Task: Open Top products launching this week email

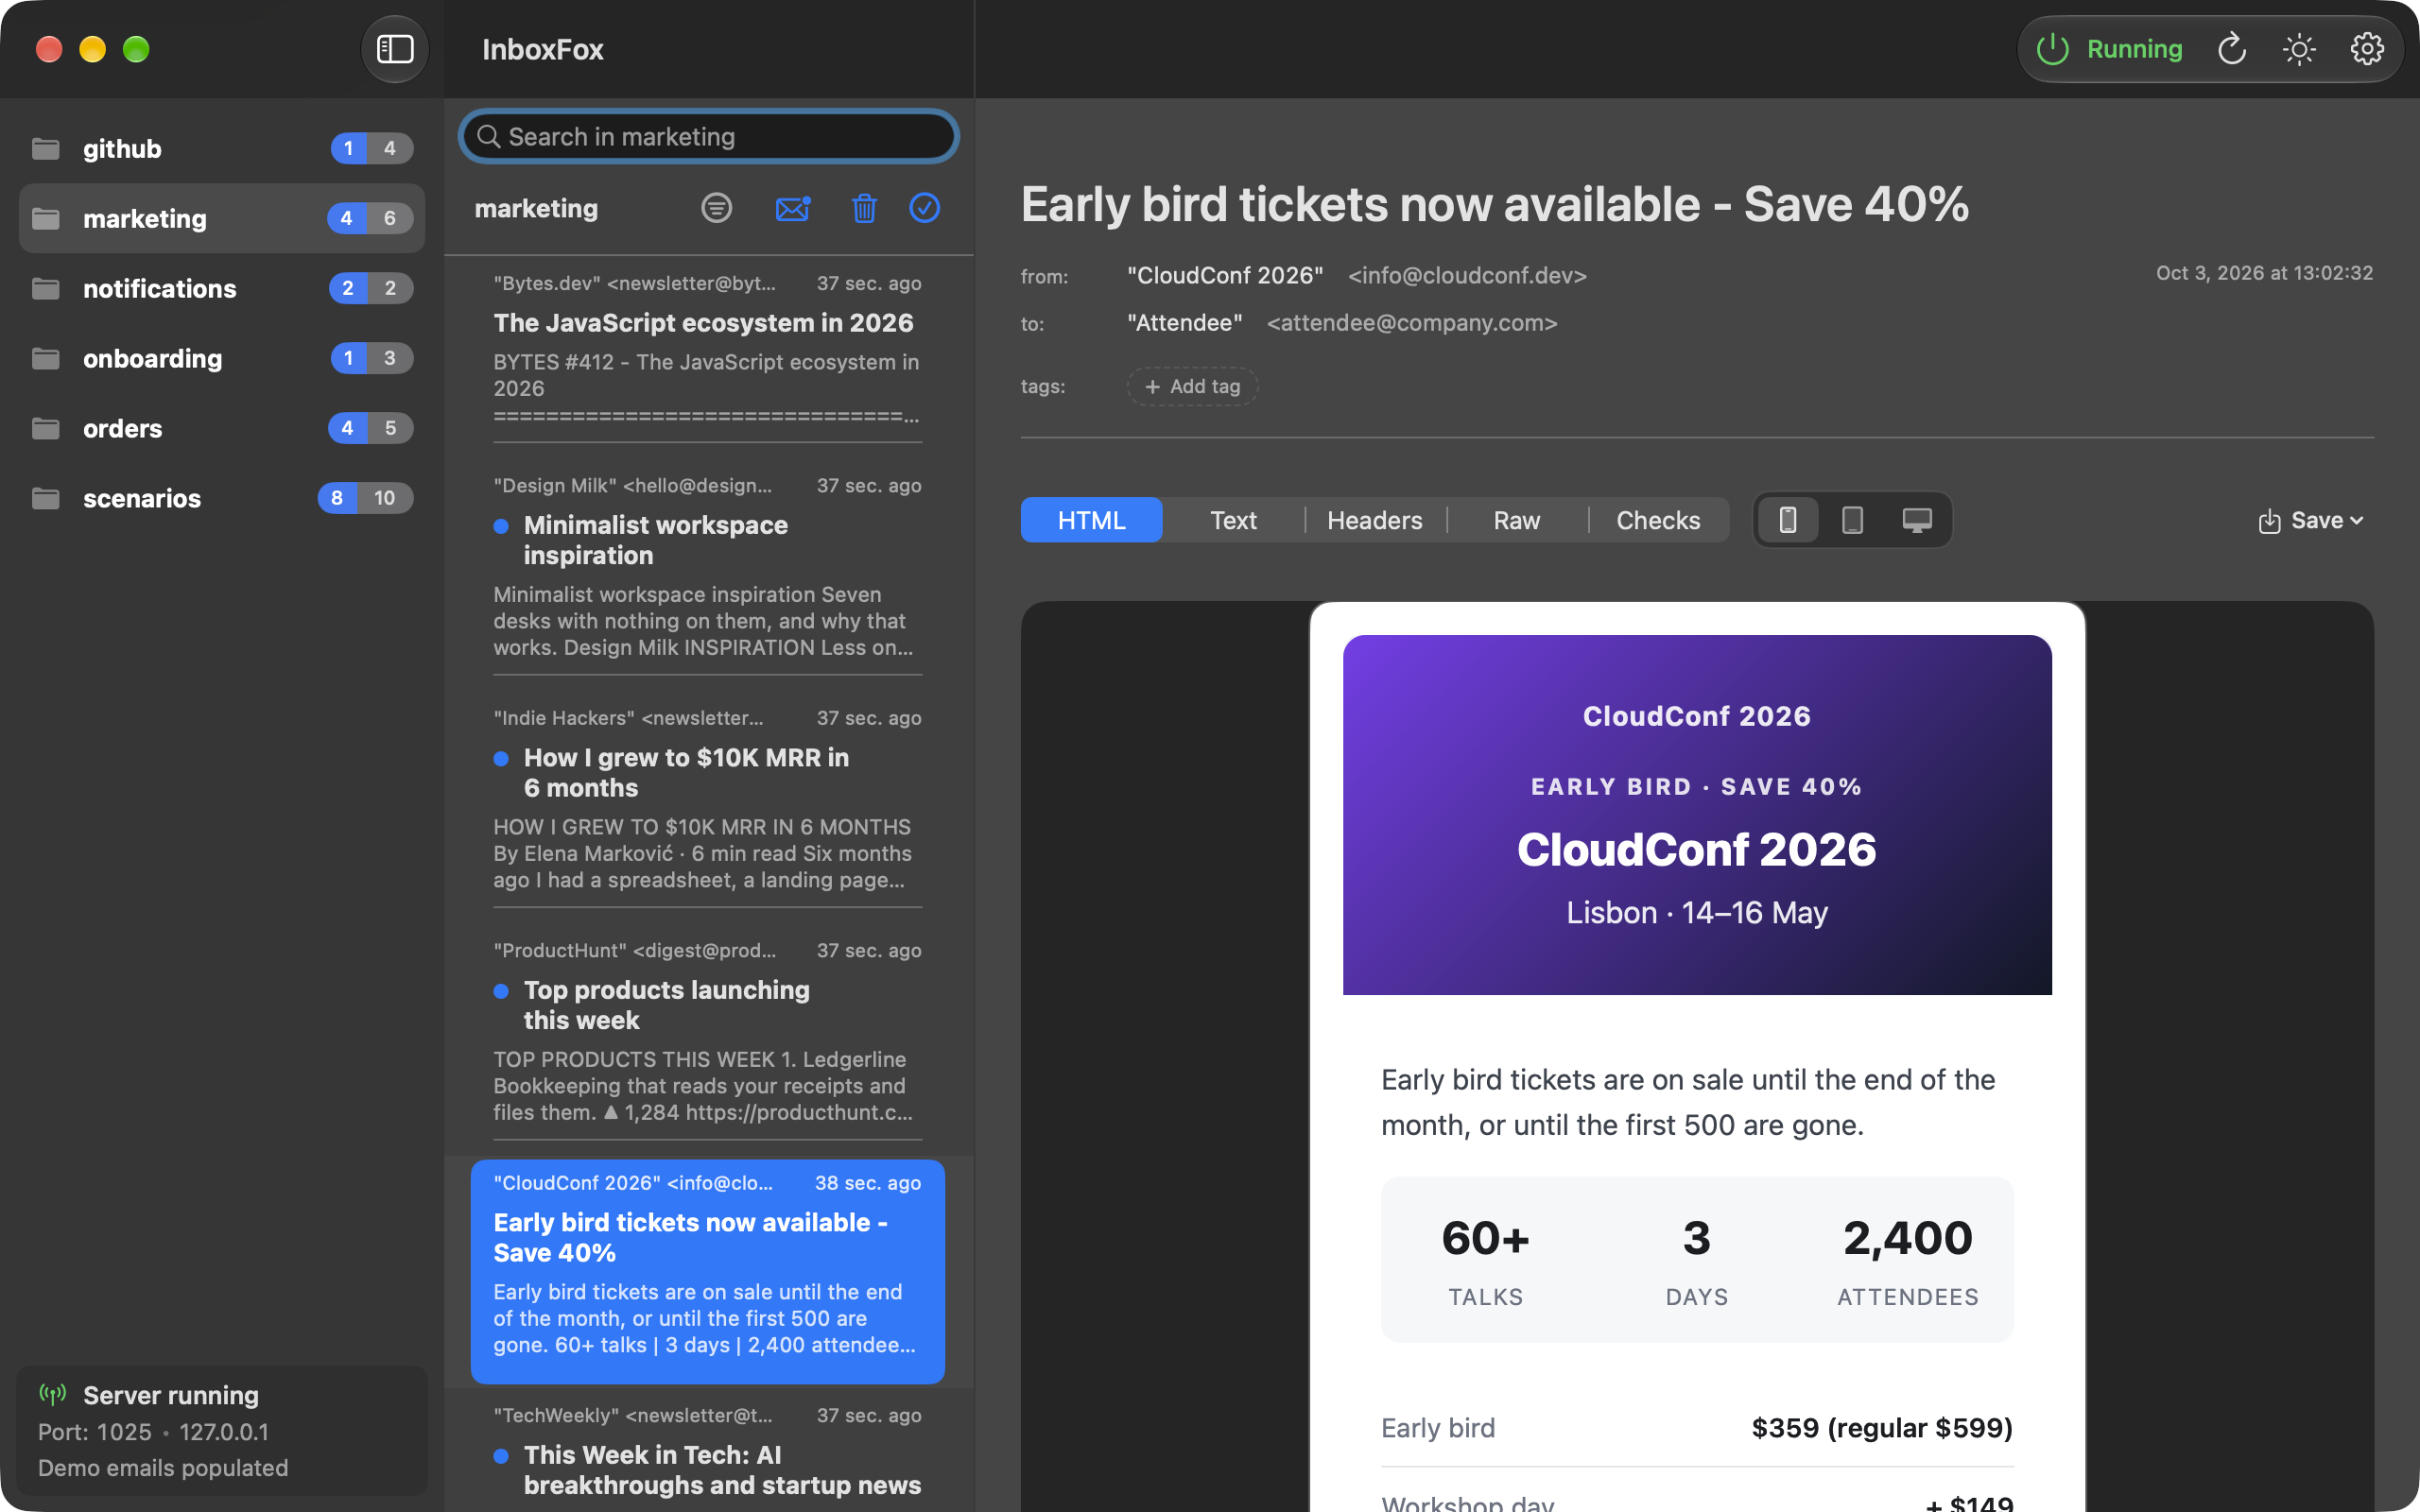Action: [708, 1031]
